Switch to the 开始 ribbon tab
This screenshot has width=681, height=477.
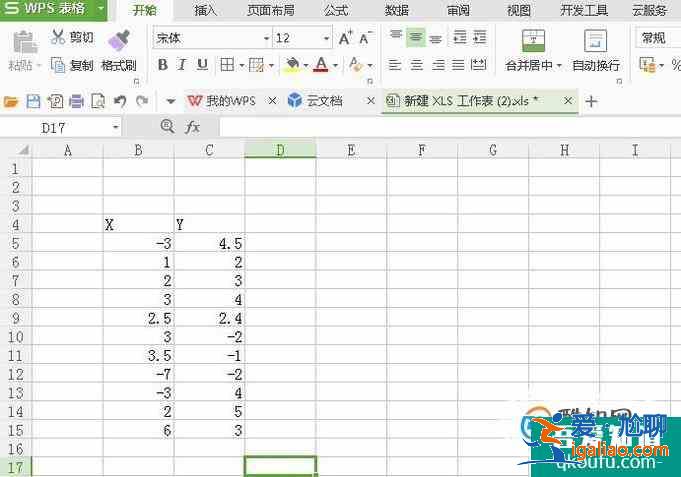(145, 10)
